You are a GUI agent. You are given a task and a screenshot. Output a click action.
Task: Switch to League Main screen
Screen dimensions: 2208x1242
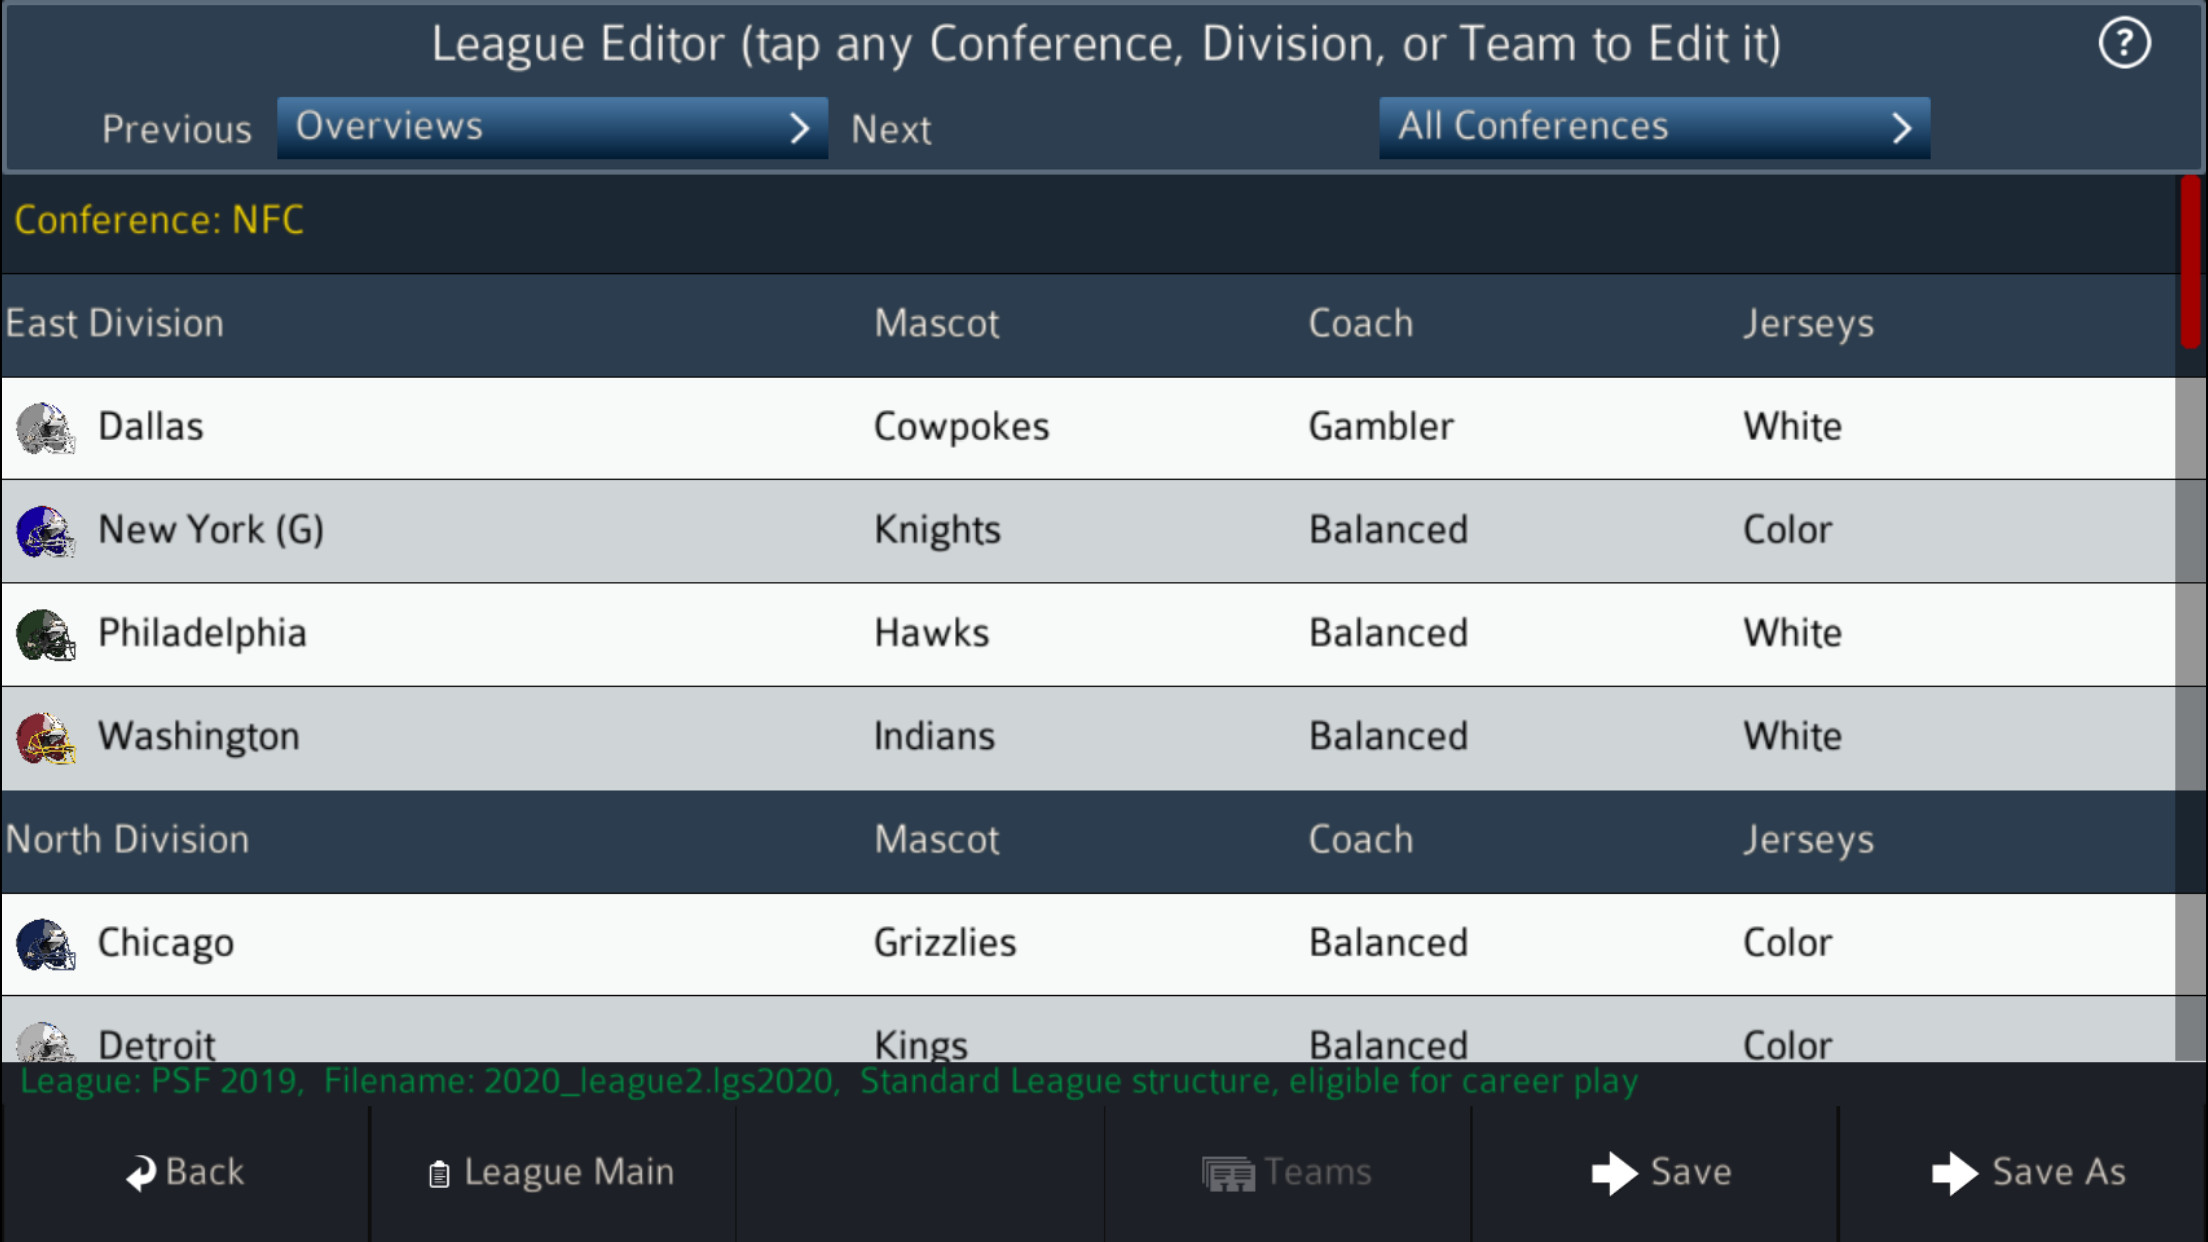click(552, 1172)
